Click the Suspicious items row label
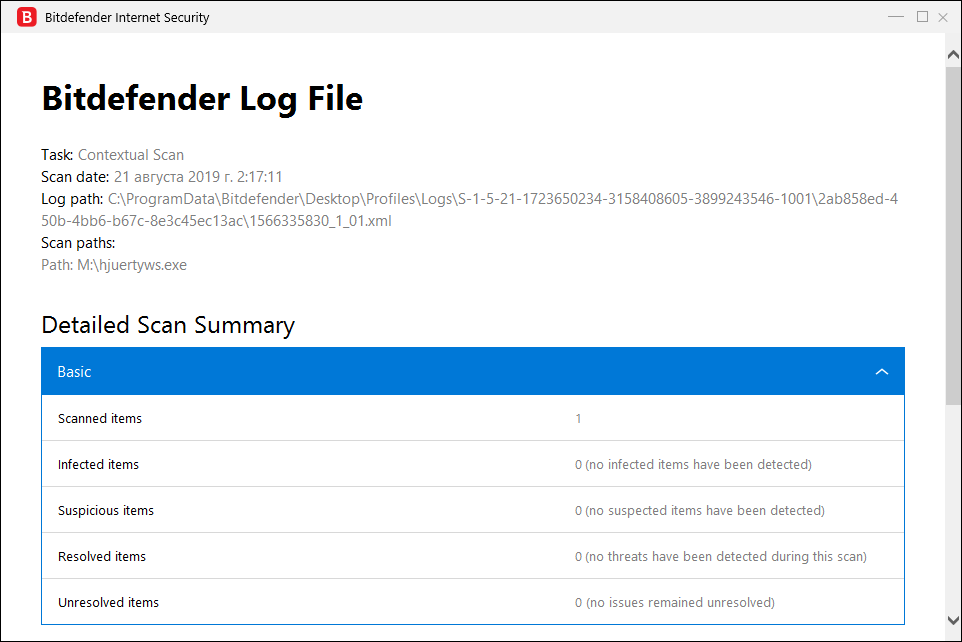The image size is (962, 642). tap(106, 511)
